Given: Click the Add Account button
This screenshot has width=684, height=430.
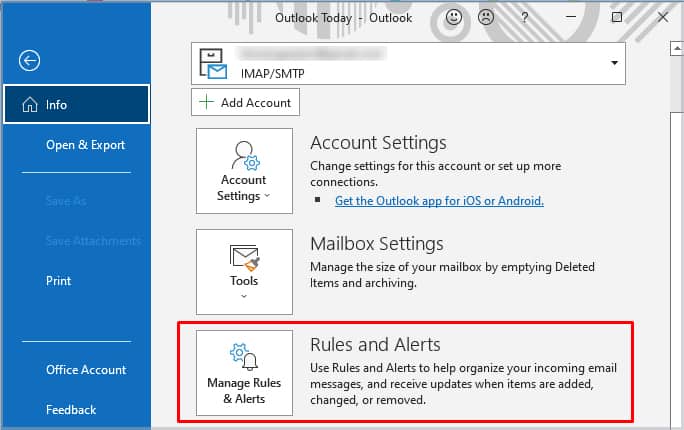Looking at the screenshot, I should (245, 102).
